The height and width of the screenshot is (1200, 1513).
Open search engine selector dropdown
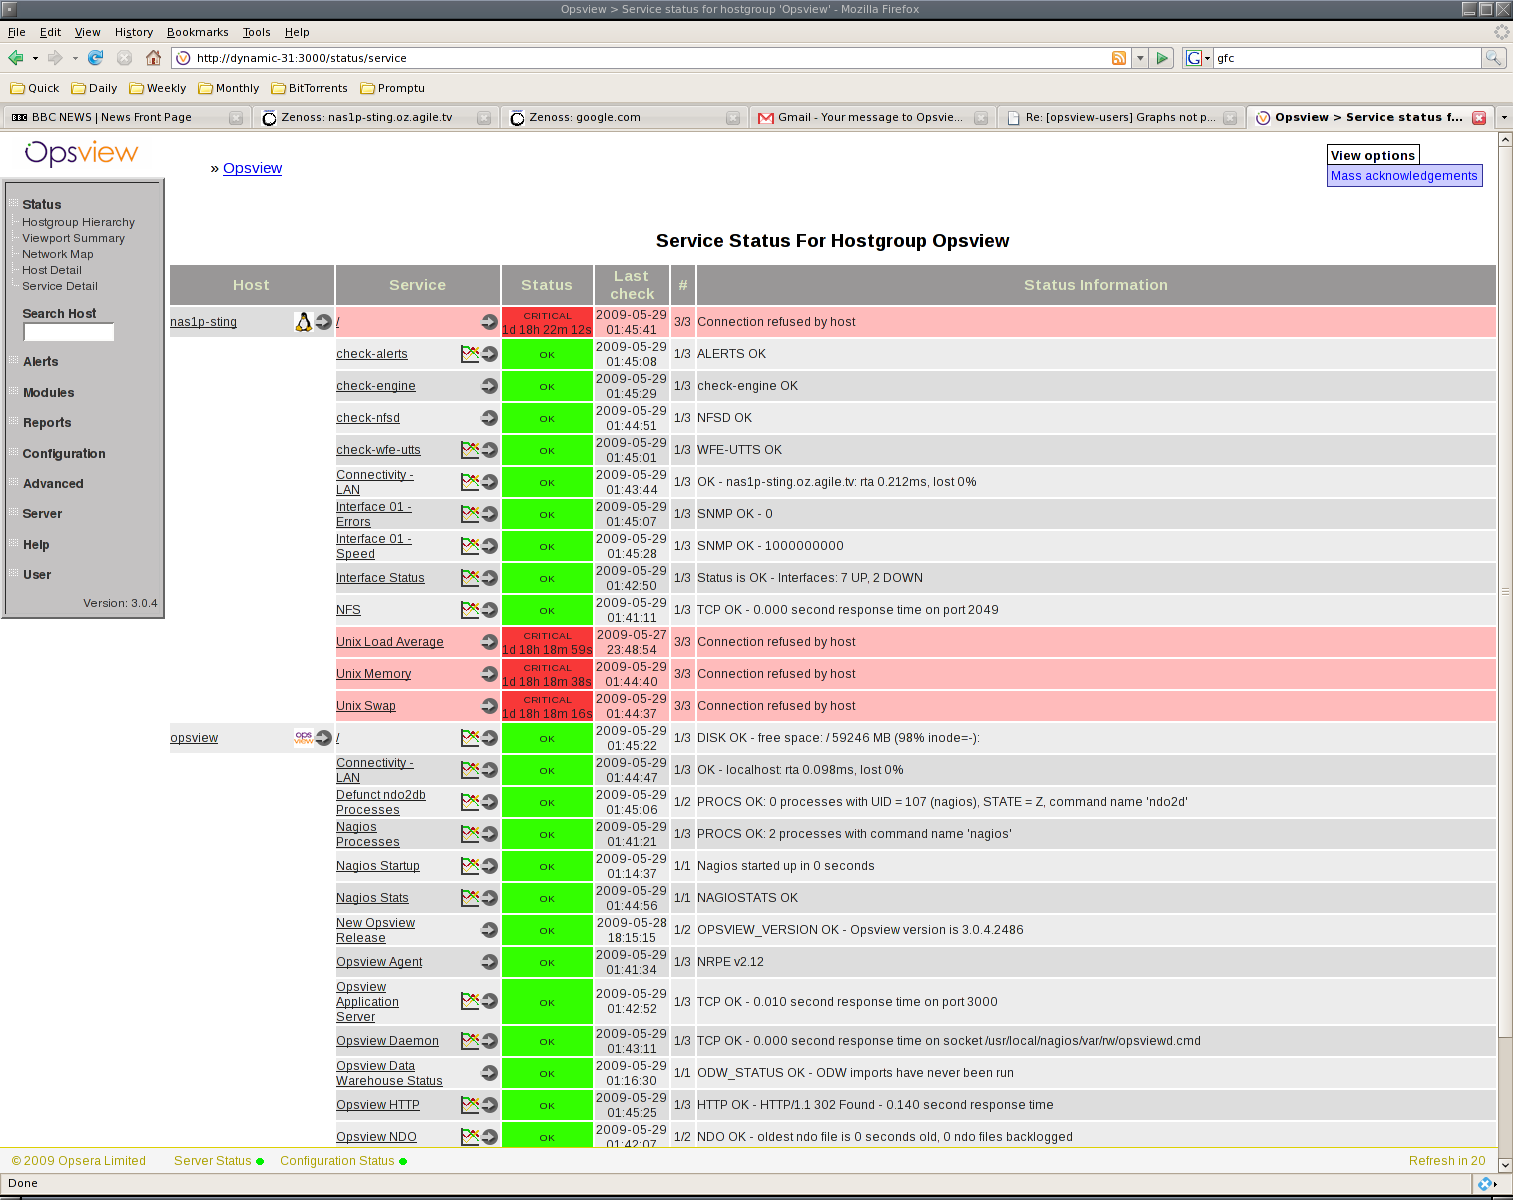(1197, 58)
